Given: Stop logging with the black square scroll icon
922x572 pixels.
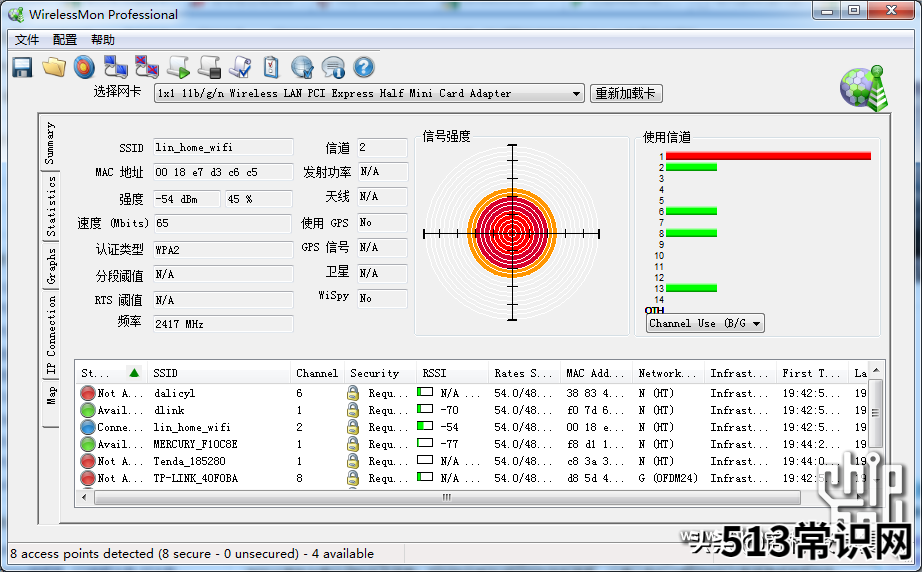Looking at the screenshot, I should [209, 67].
